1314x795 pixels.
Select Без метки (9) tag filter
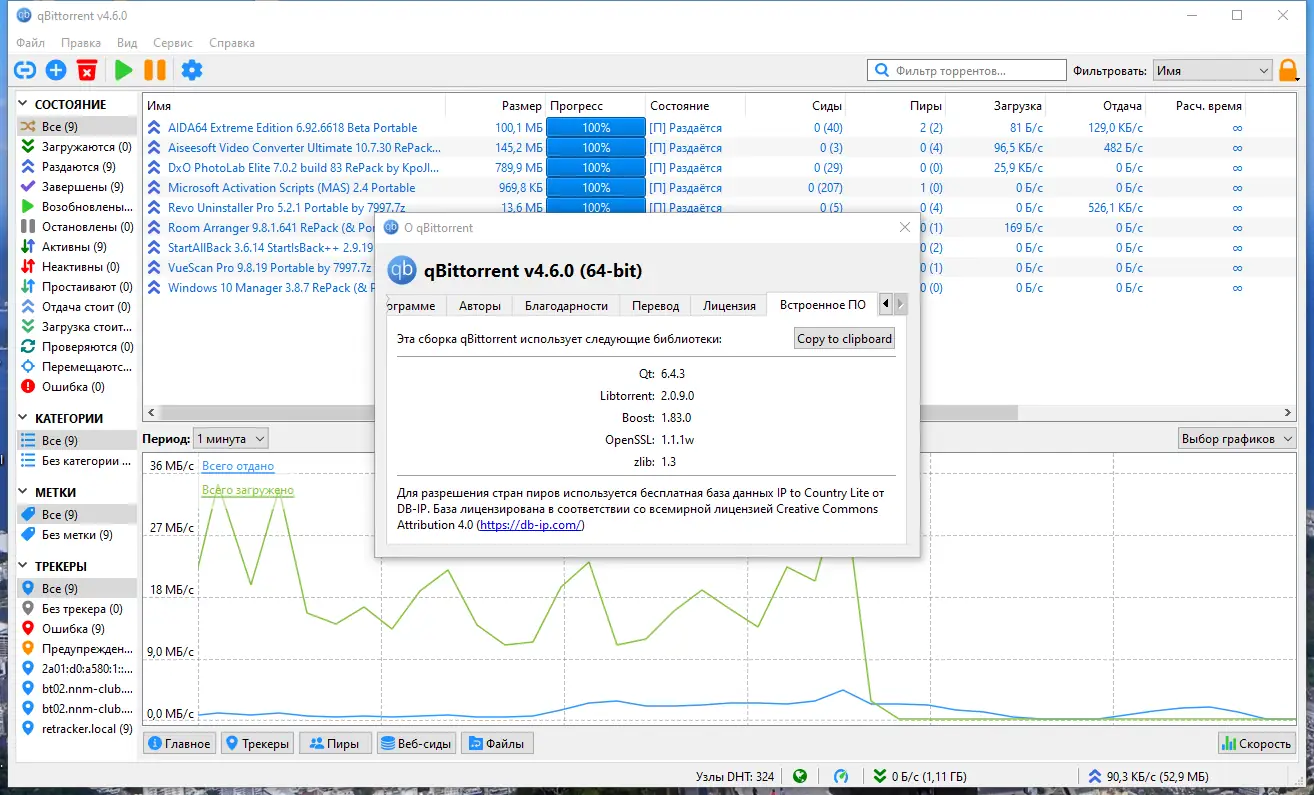click(x=77, y=535)
